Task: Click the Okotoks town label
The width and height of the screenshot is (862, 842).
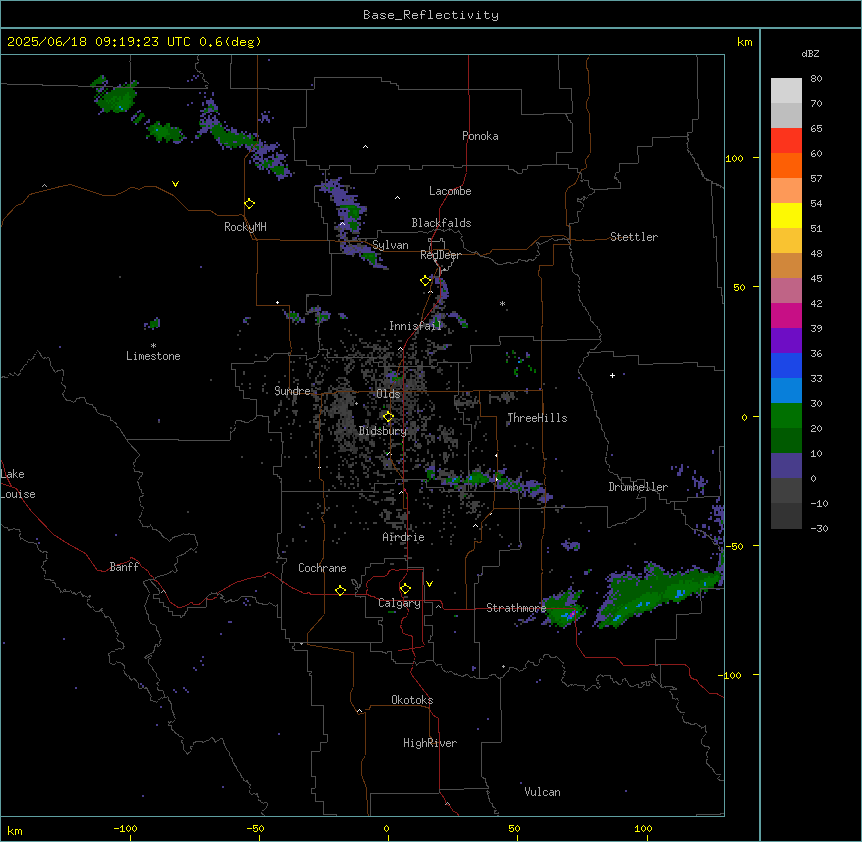Action: 412,700
